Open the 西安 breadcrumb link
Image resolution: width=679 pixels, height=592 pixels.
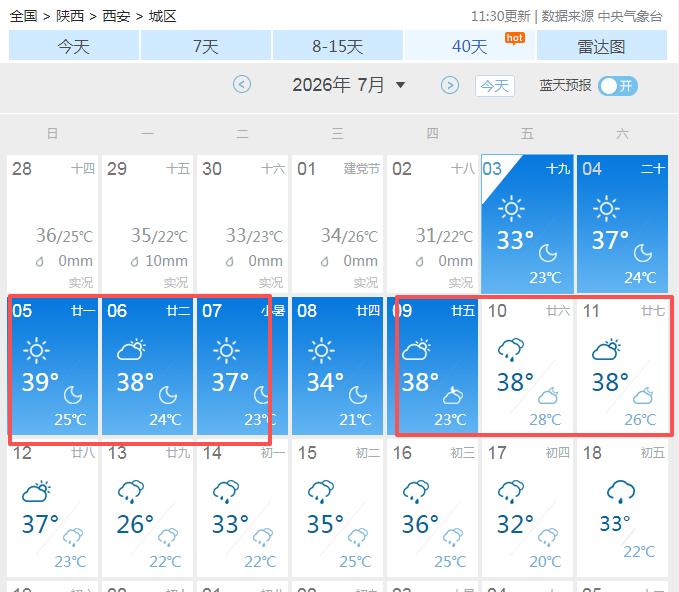(x=116, y=16)
